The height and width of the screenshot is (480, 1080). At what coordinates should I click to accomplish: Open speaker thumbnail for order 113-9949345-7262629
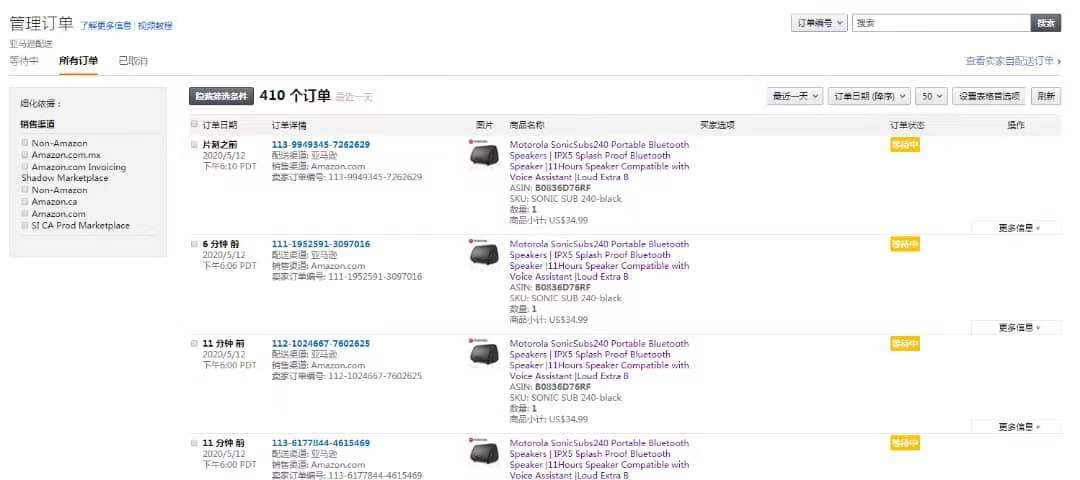484,154
